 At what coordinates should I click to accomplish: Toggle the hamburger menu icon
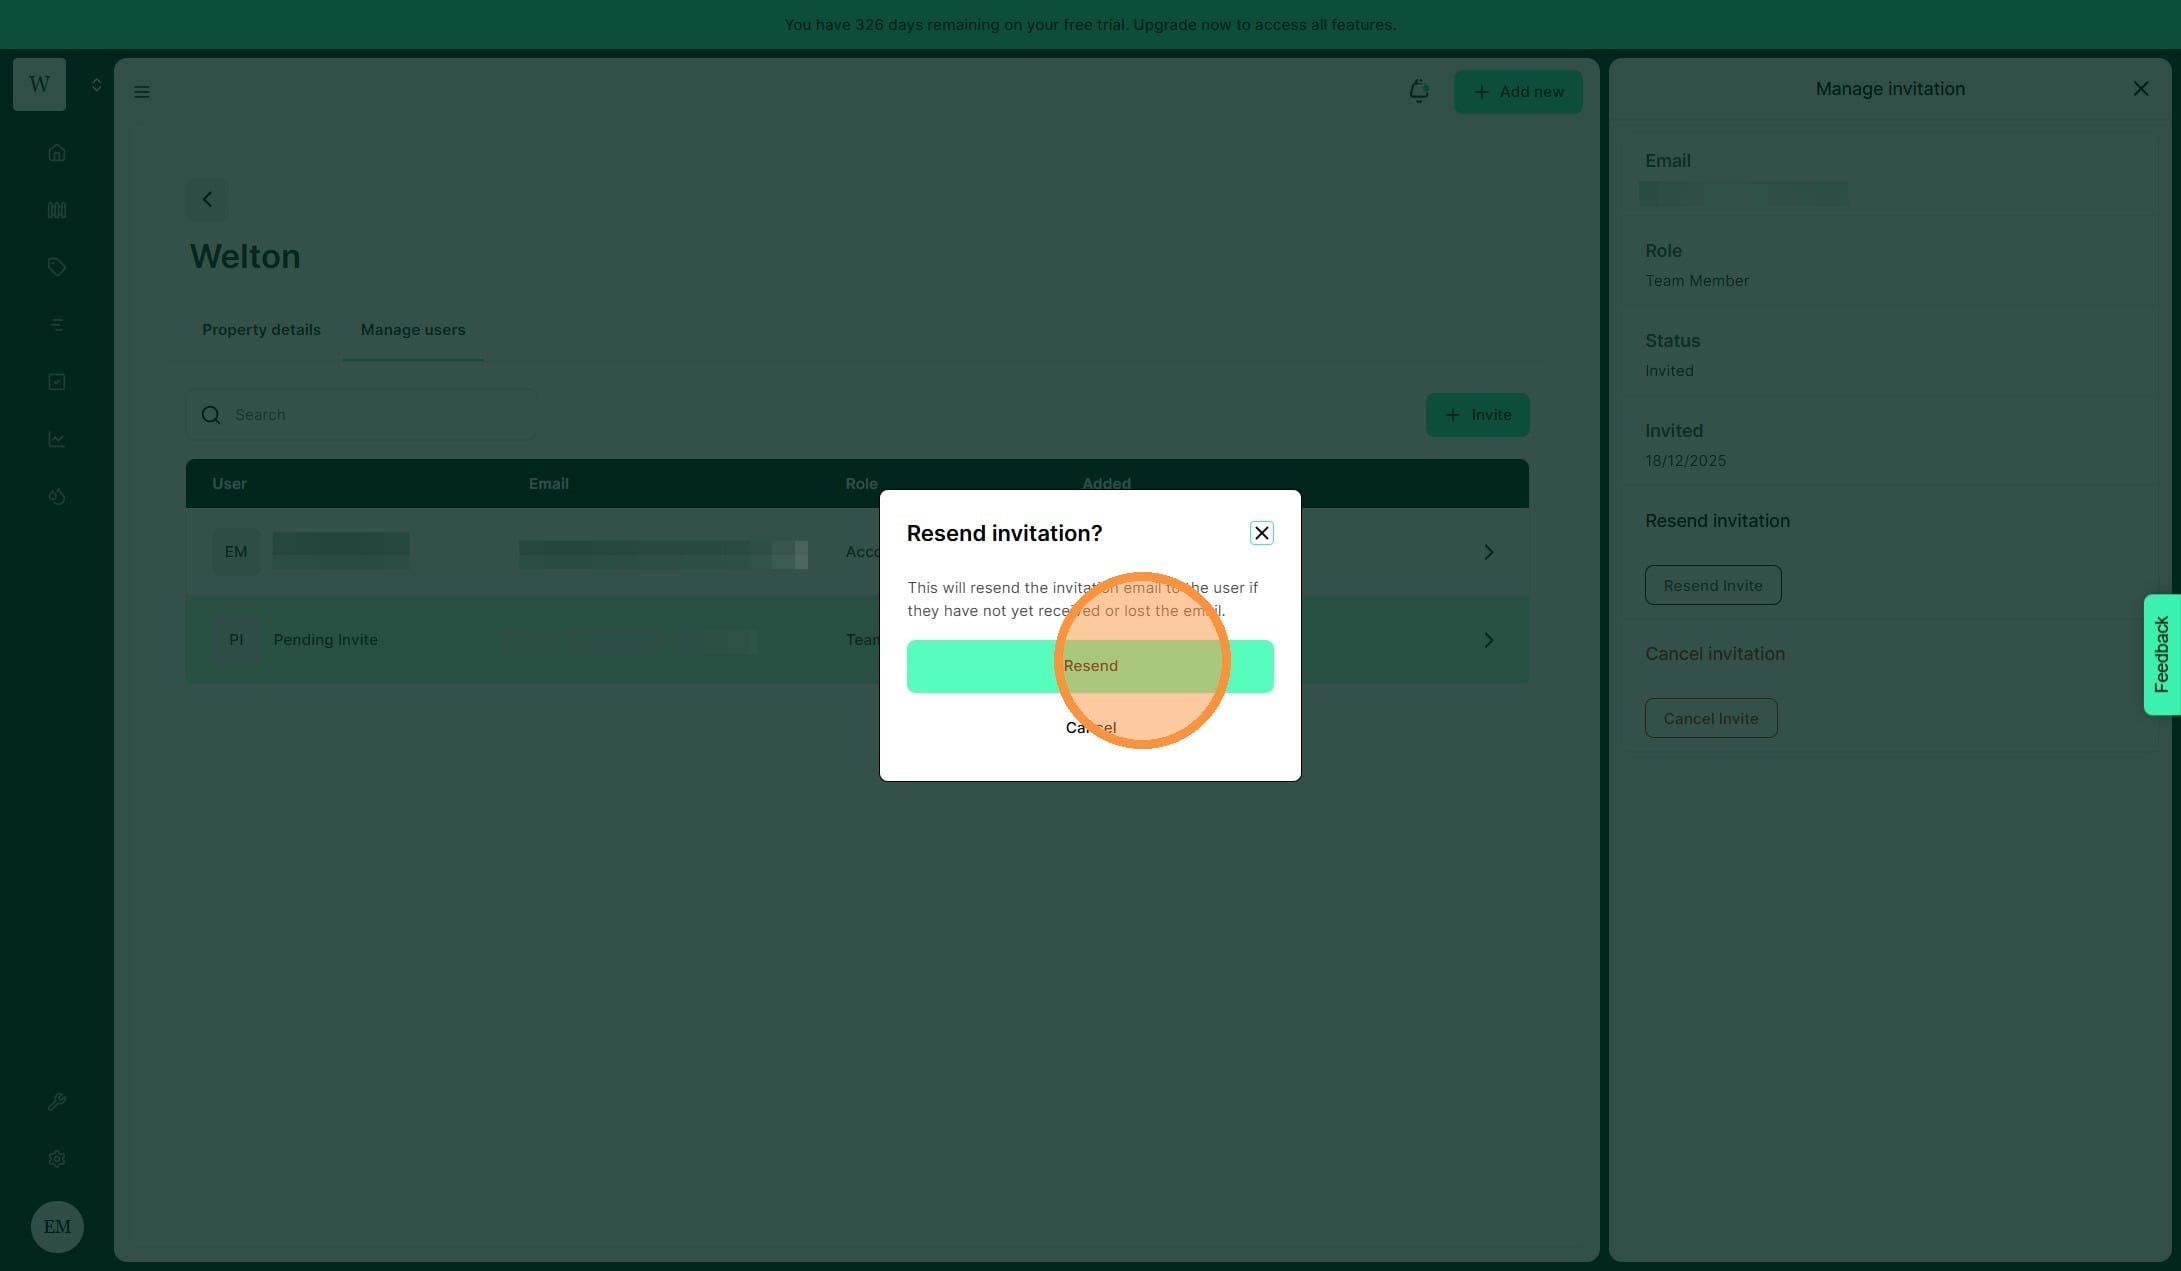tap(142, 92)
